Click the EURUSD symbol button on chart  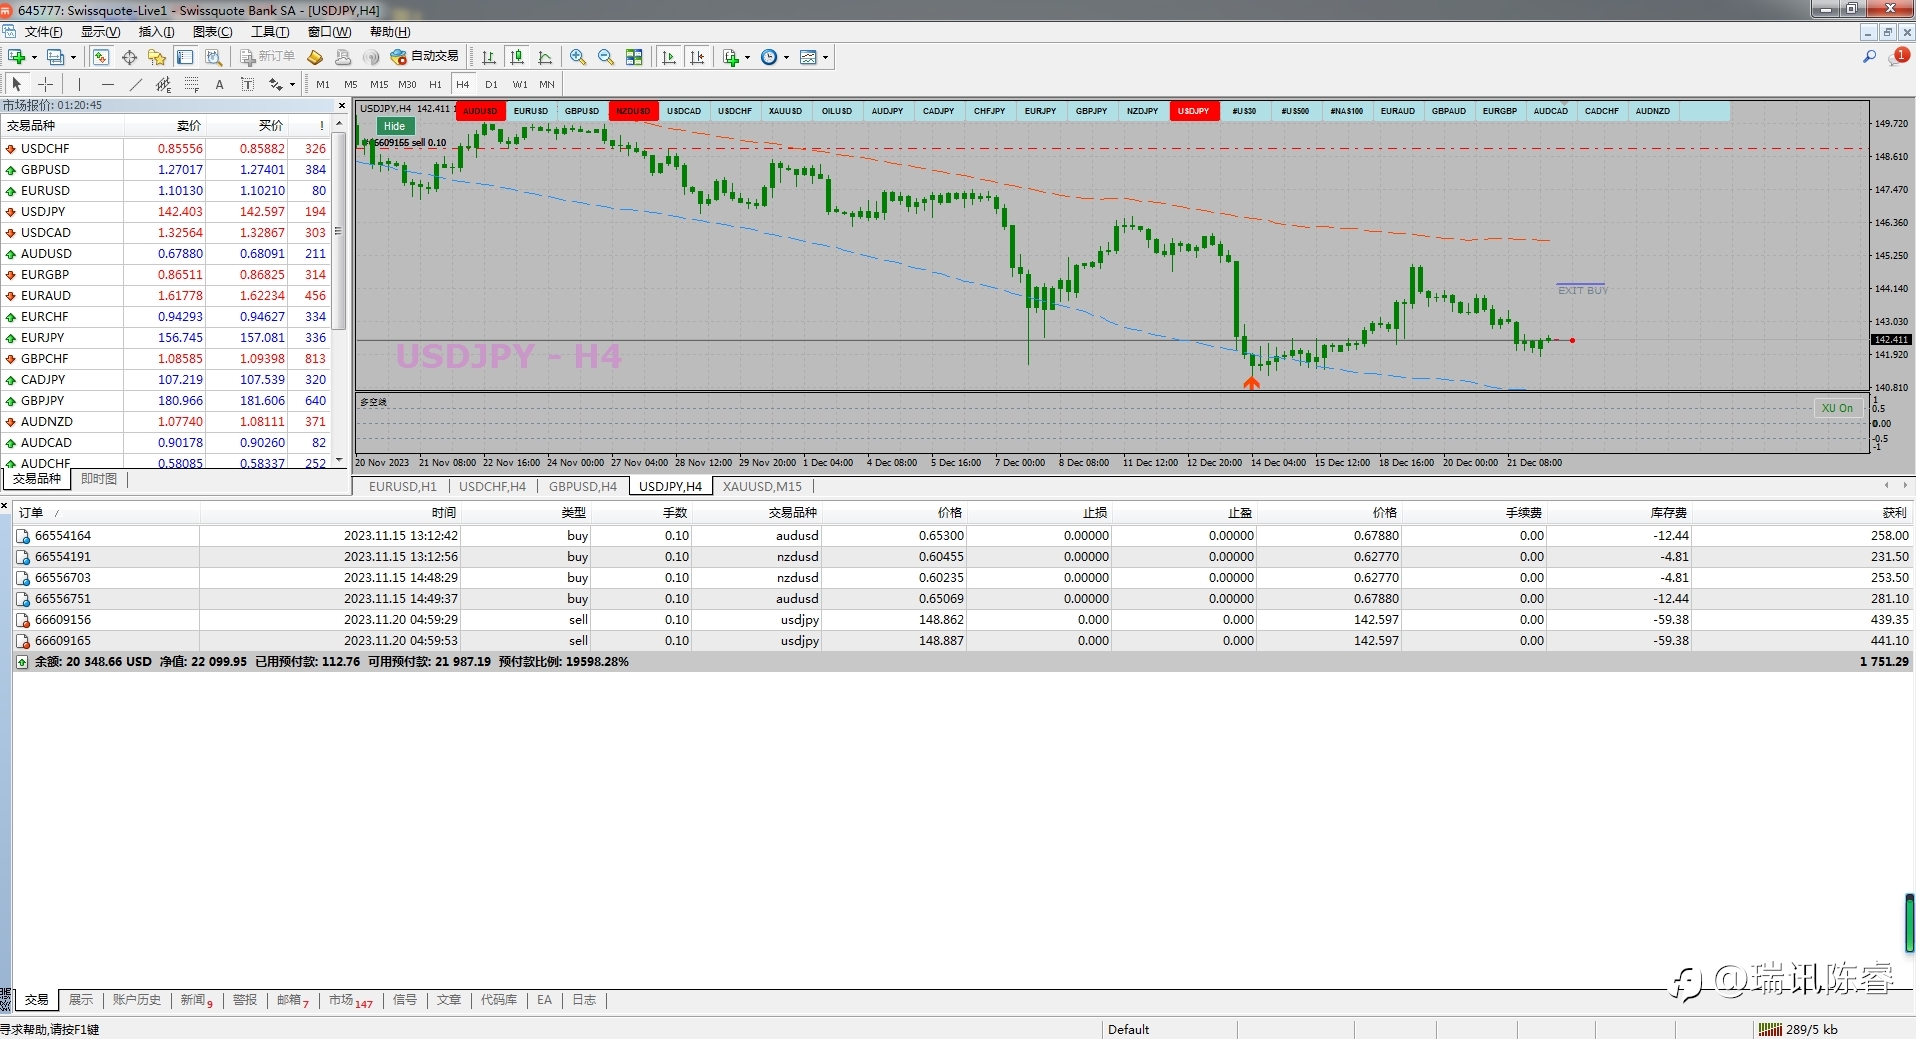point(531,111)
